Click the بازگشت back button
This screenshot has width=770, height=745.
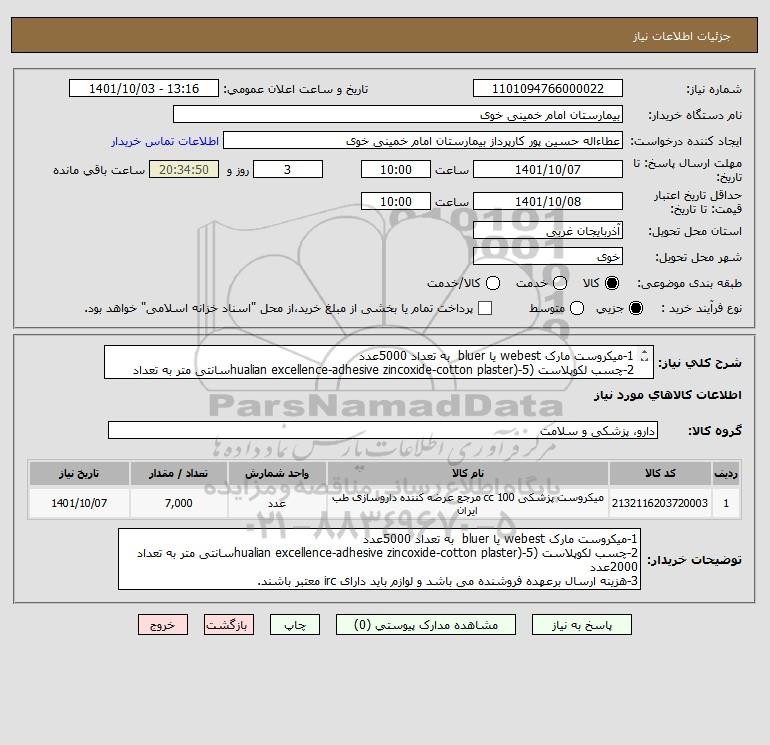pos(229,625)
